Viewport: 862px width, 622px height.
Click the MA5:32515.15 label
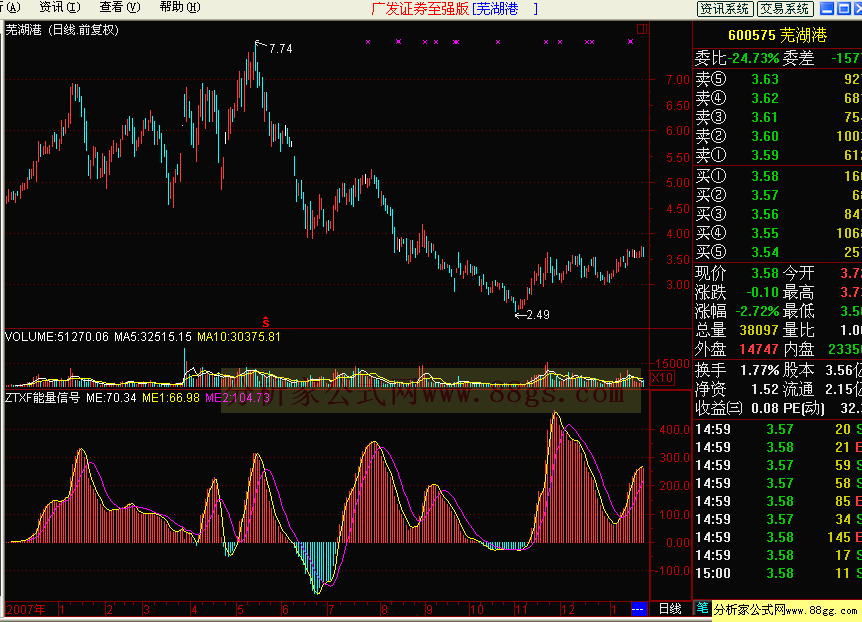(153, 337)
